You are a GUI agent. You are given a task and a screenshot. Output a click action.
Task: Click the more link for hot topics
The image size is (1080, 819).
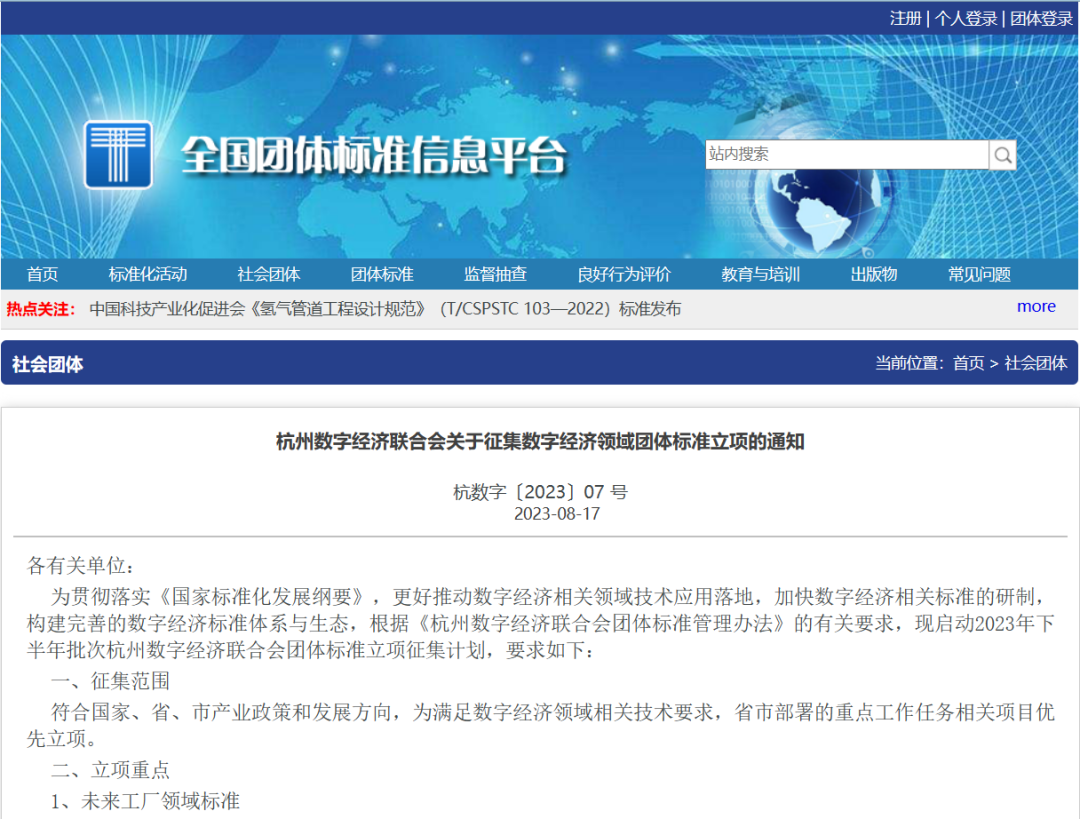coord(1036,307)
